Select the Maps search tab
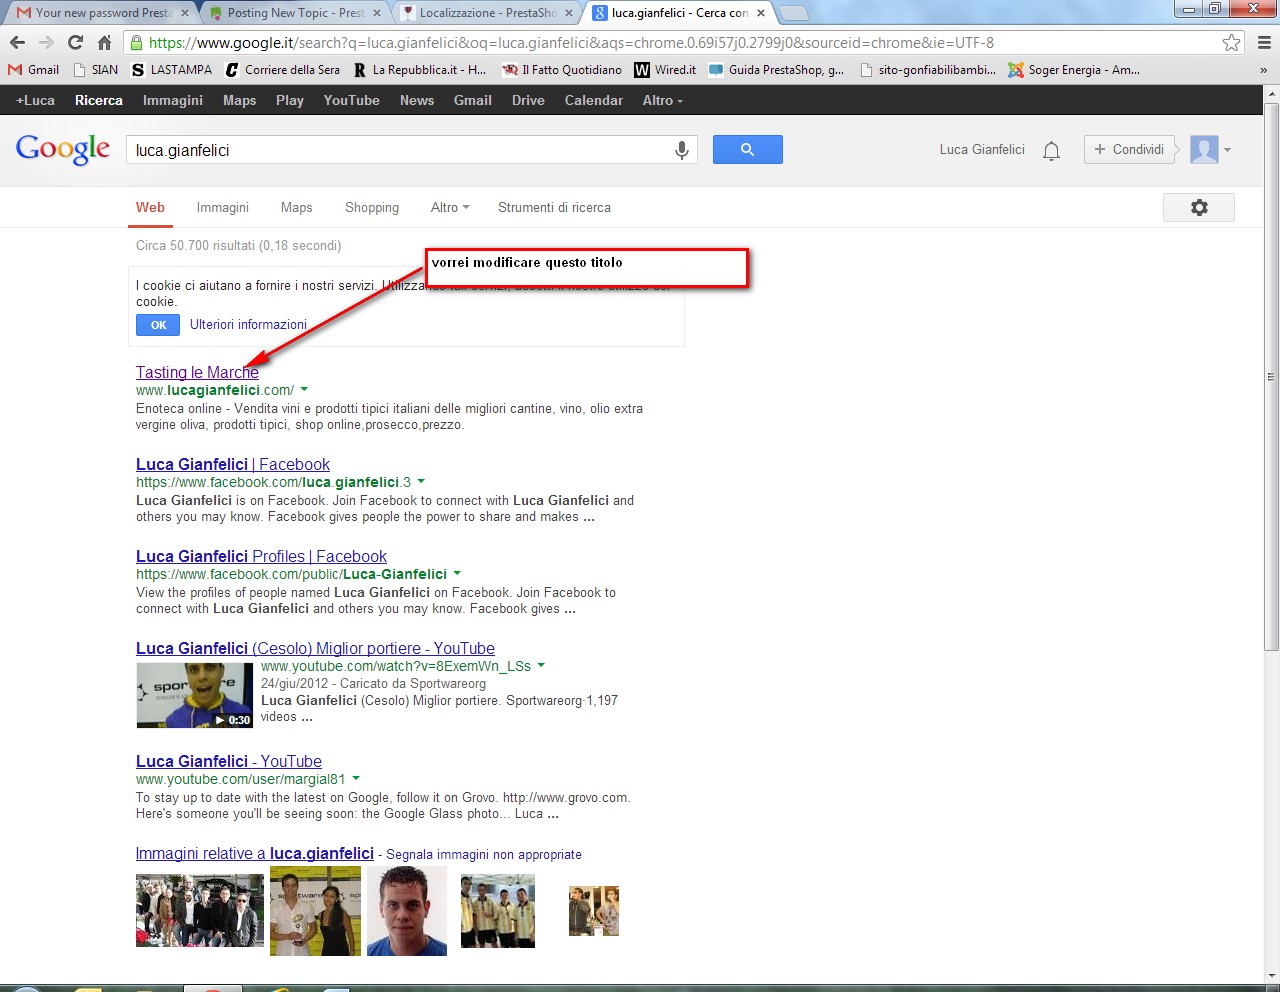The height and width of the screenshot is (992, 1280). pos(296,208)
